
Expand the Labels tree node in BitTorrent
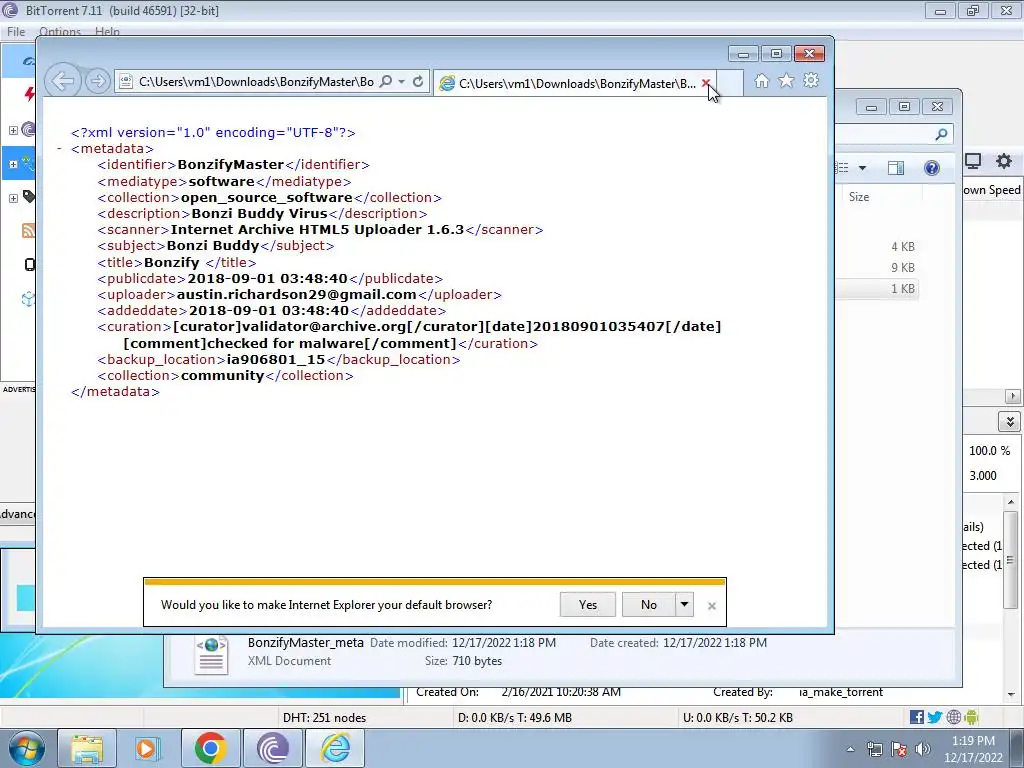[x=13, y=198]
